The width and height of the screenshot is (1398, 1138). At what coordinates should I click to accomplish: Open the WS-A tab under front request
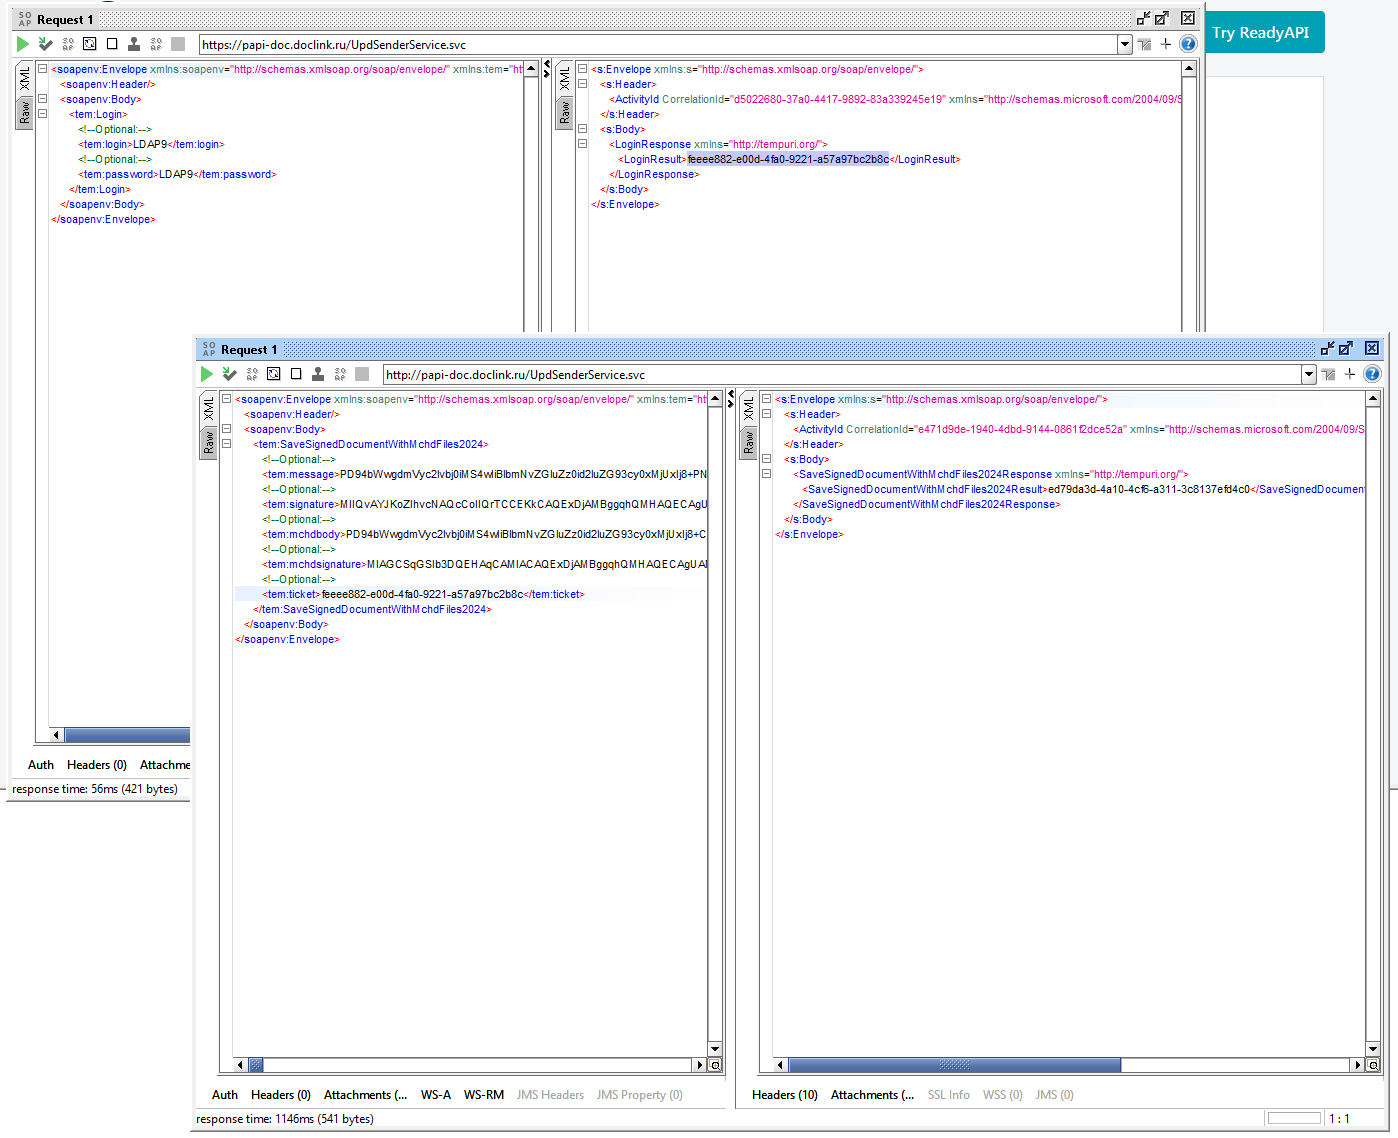[435, 1095]
